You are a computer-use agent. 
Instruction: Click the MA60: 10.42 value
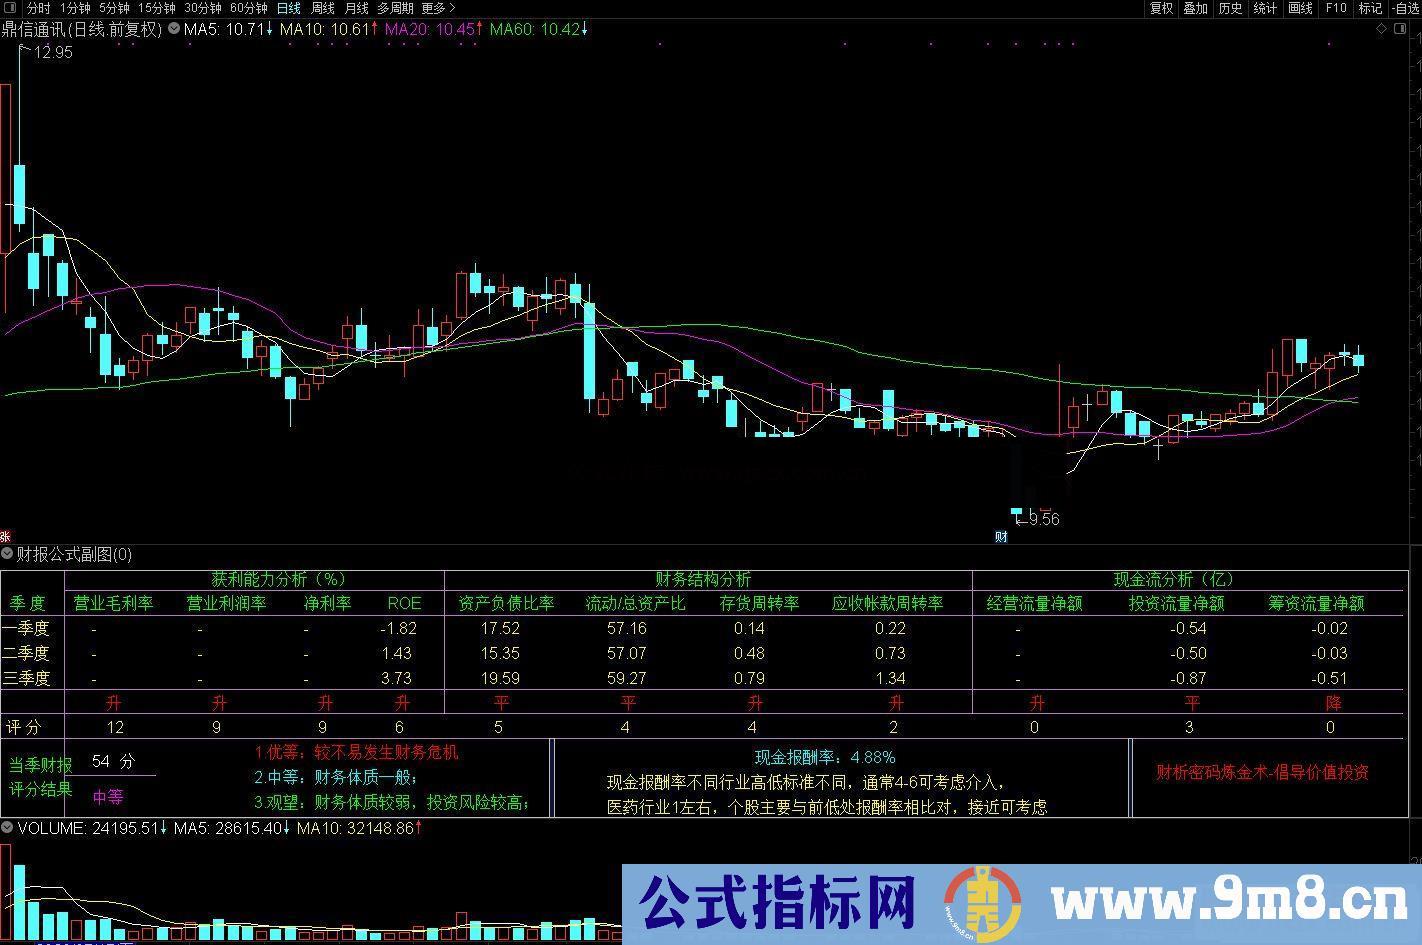pos(535,29)
